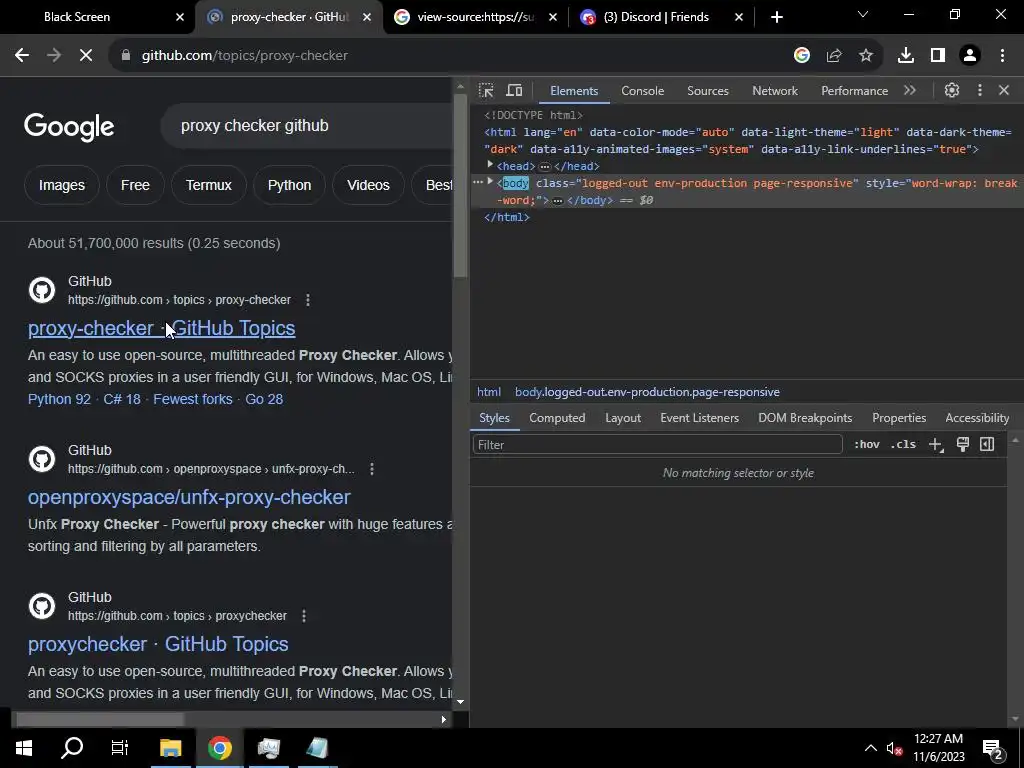Open the Network tab
Screen dimensions: 1024x768
click(x=775, y=91)
